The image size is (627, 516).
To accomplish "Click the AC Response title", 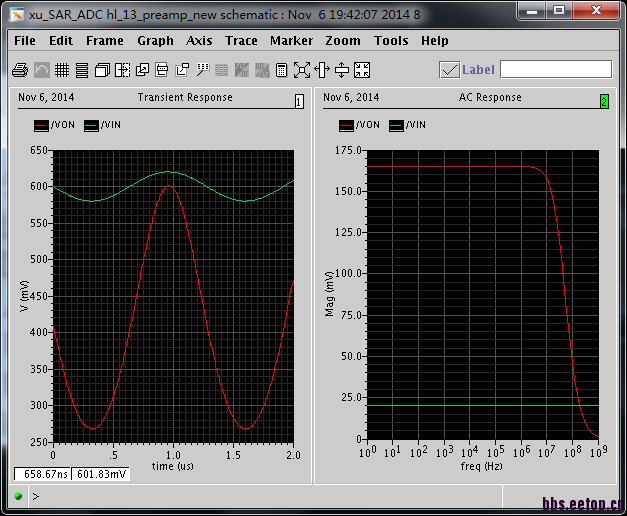I will pyautogui.click(x=490, y=97).
